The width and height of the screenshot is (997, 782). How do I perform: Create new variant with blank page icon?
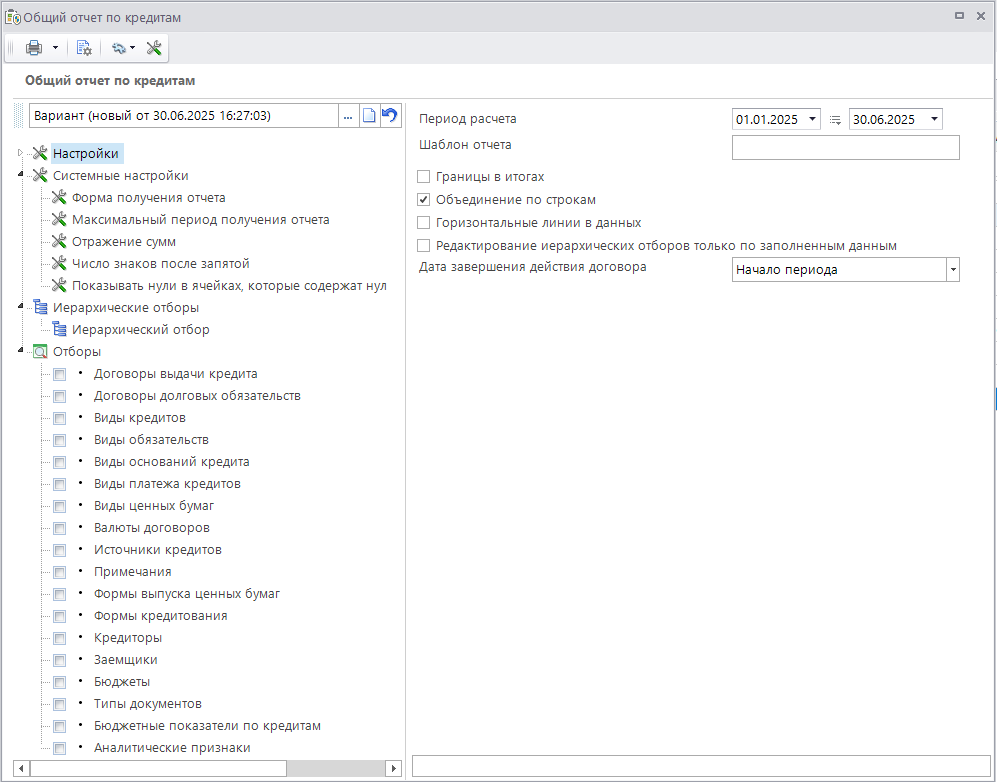click(x=369, y=116)
